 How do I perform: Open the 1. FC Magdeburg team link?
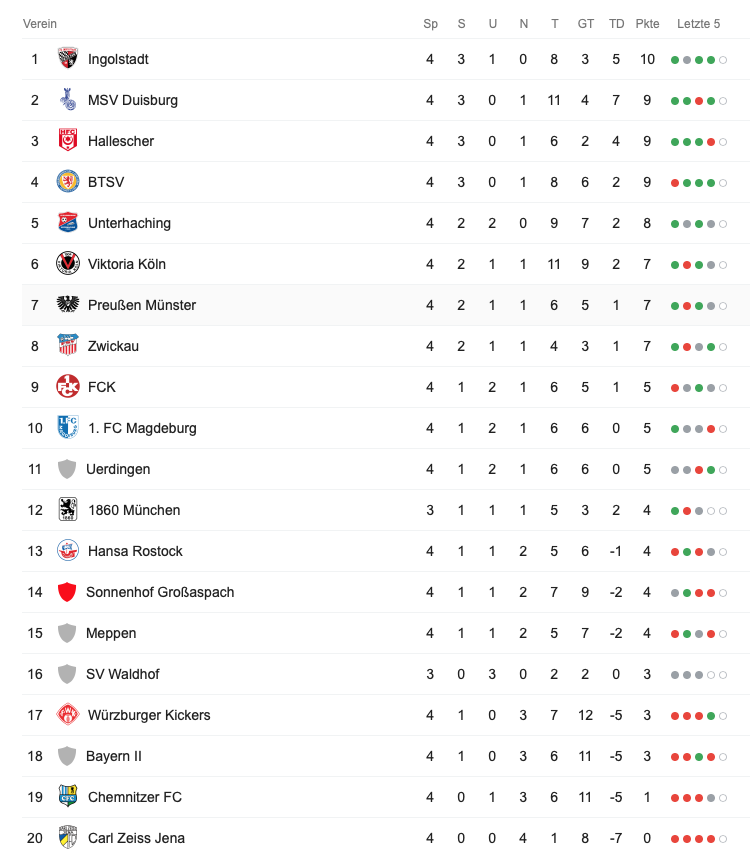pos(142,428)
